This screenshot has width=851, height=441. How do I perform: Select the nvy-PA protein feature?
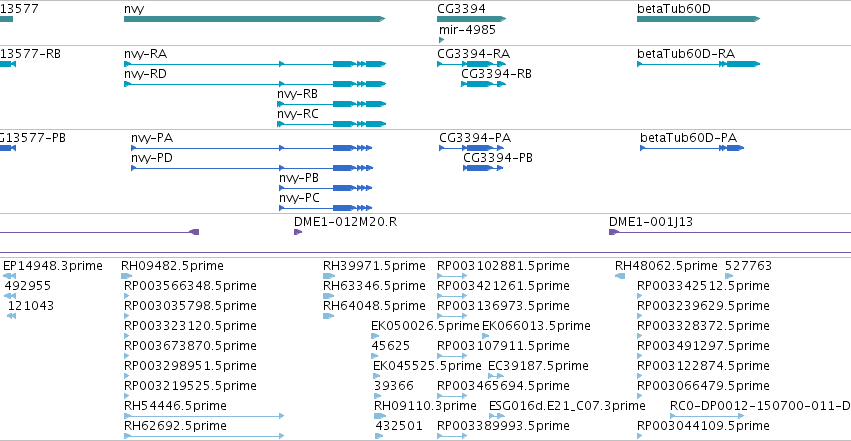click(252, 148)
